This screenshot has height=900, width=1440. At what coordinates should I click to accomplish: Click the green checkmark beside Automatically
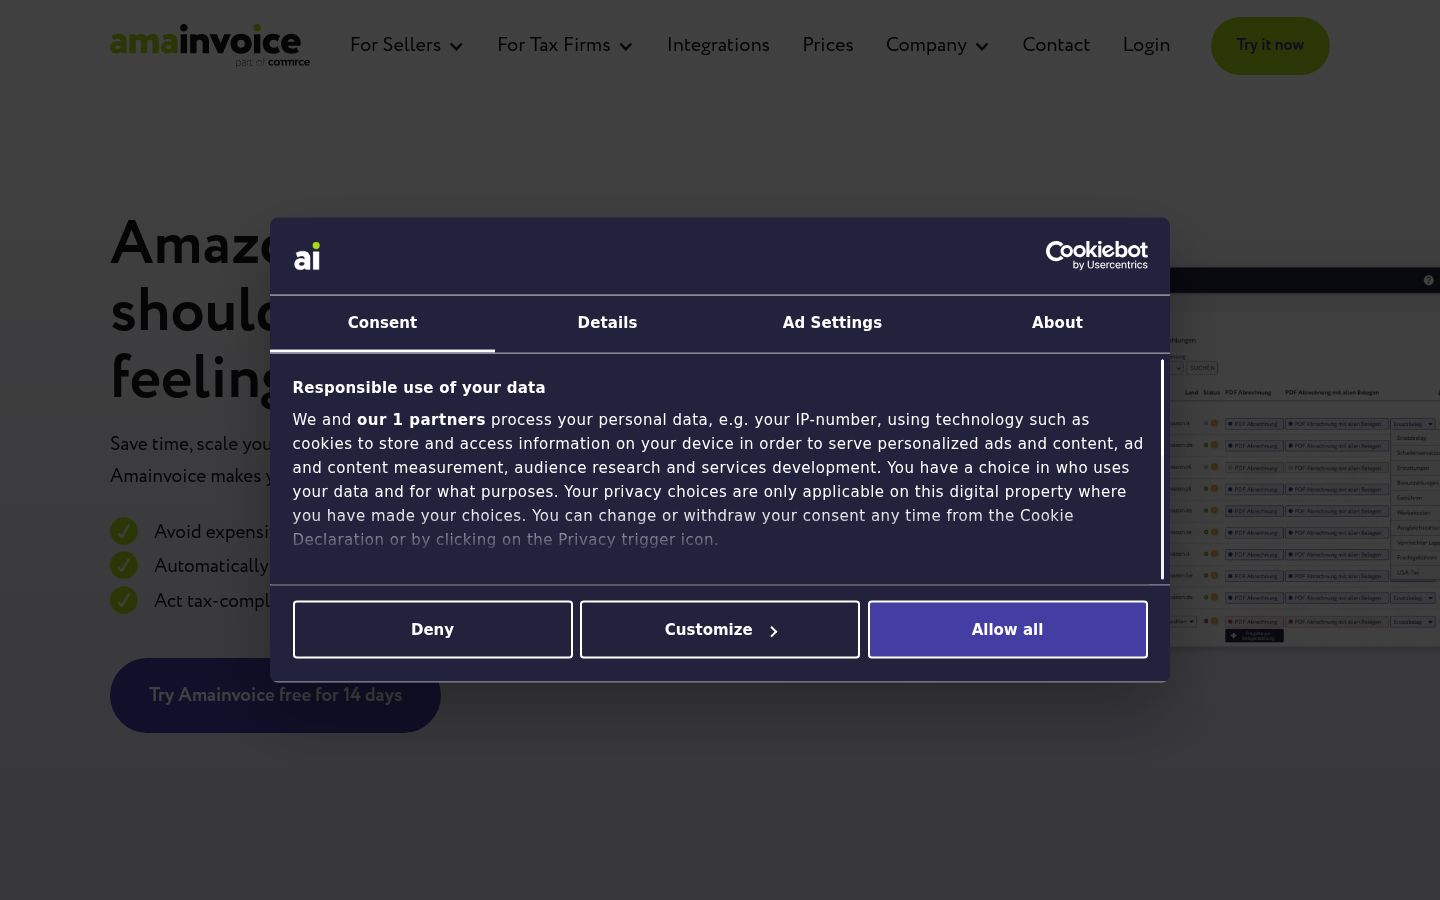click(124, 565)
